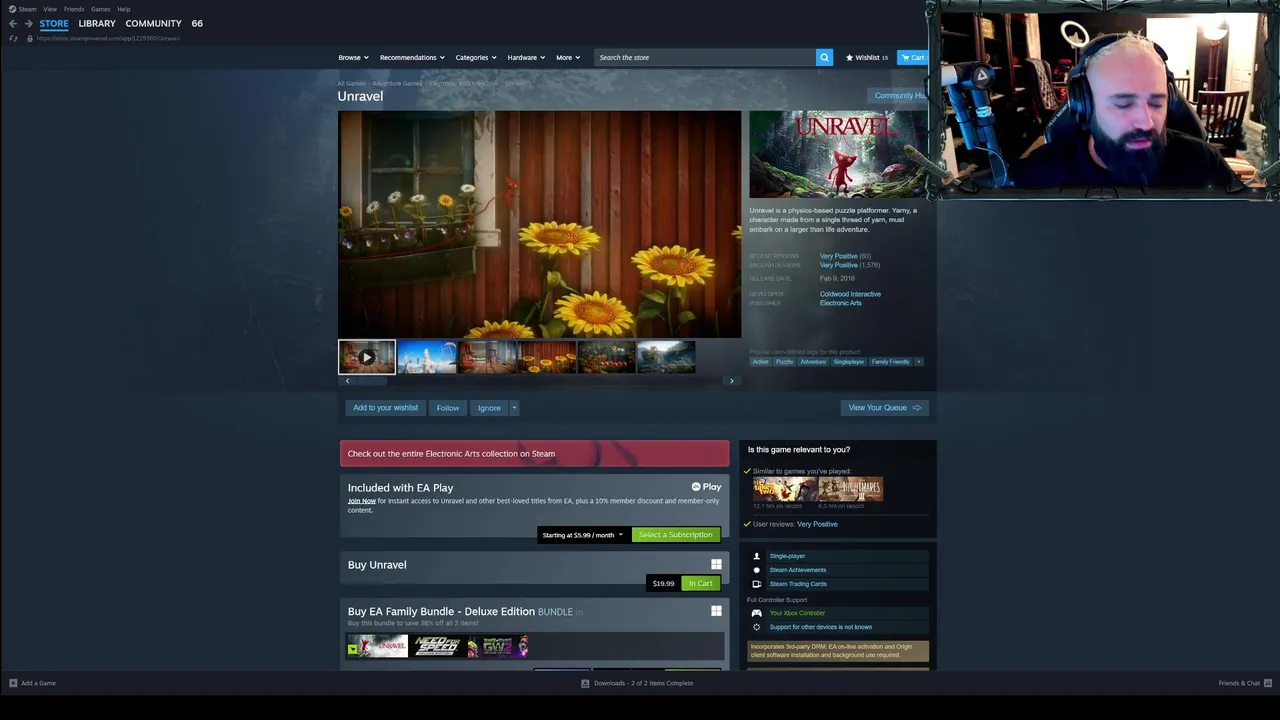Click the green In Cart button
Viewport: 1280px width, 720px height.
700,584
